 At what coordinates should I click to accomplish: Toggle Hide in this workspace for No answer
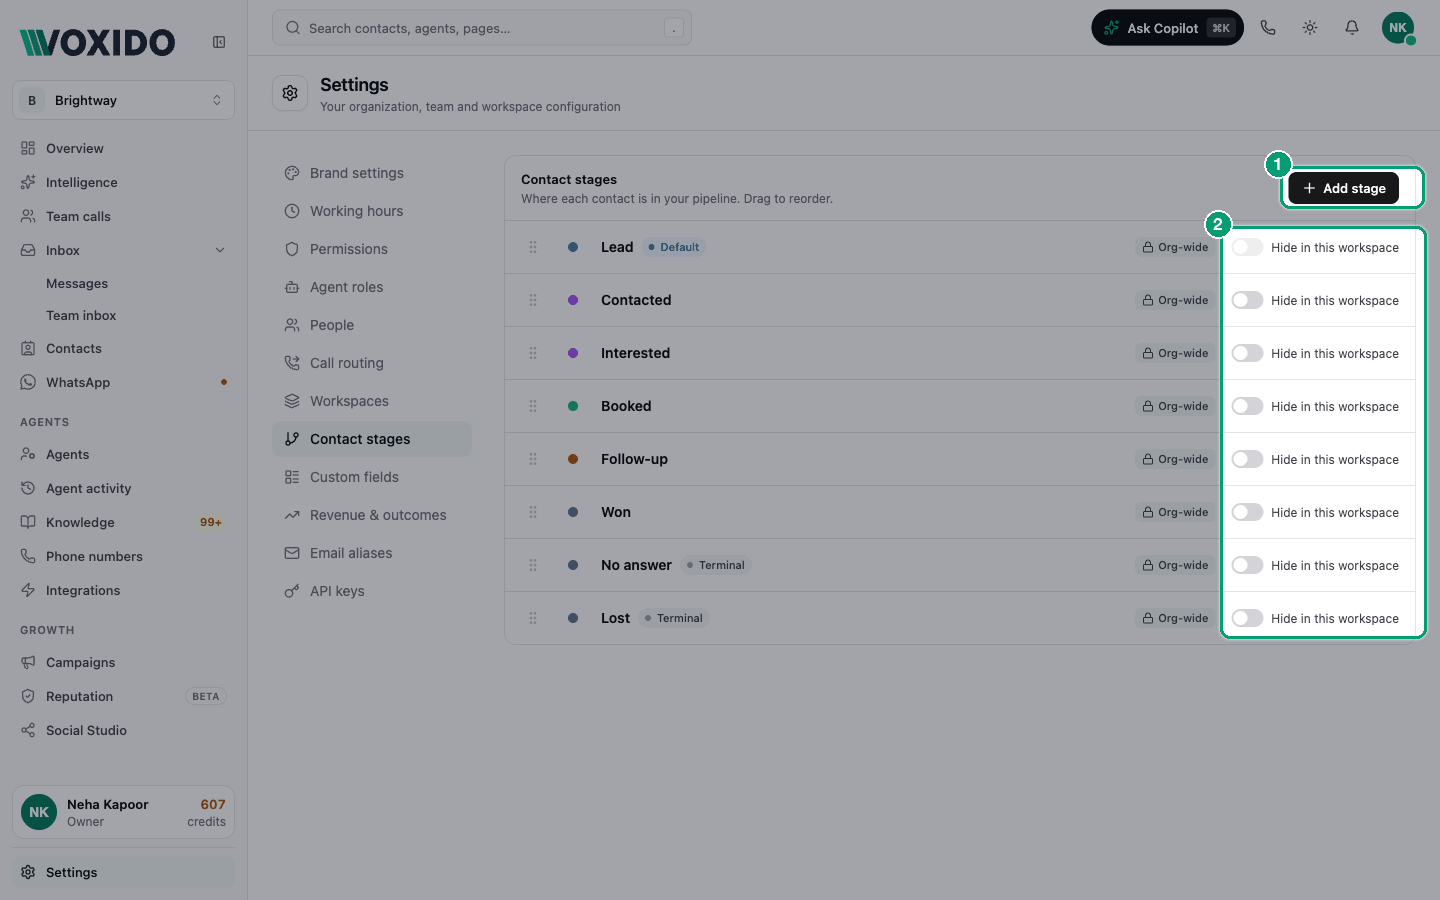[x=1247, y=565]
